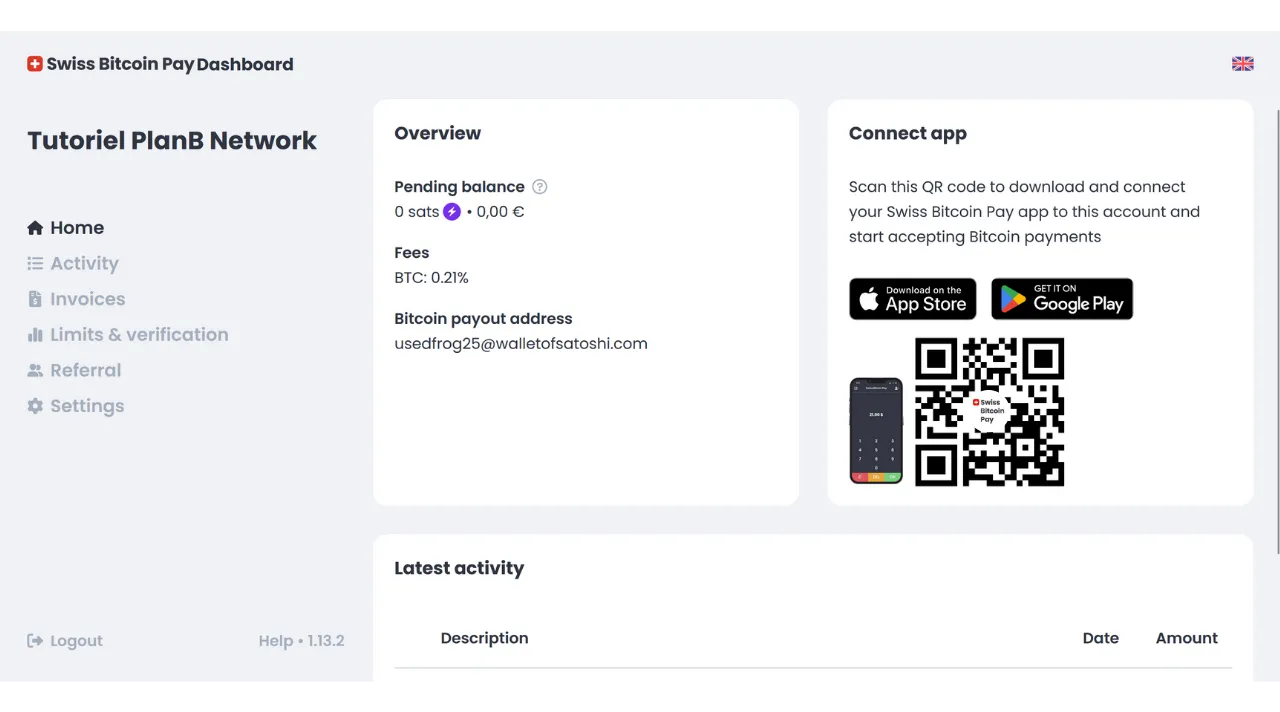This screenshot has width=1280, height=712.
Task: Click the Help link
Action: 275,640
